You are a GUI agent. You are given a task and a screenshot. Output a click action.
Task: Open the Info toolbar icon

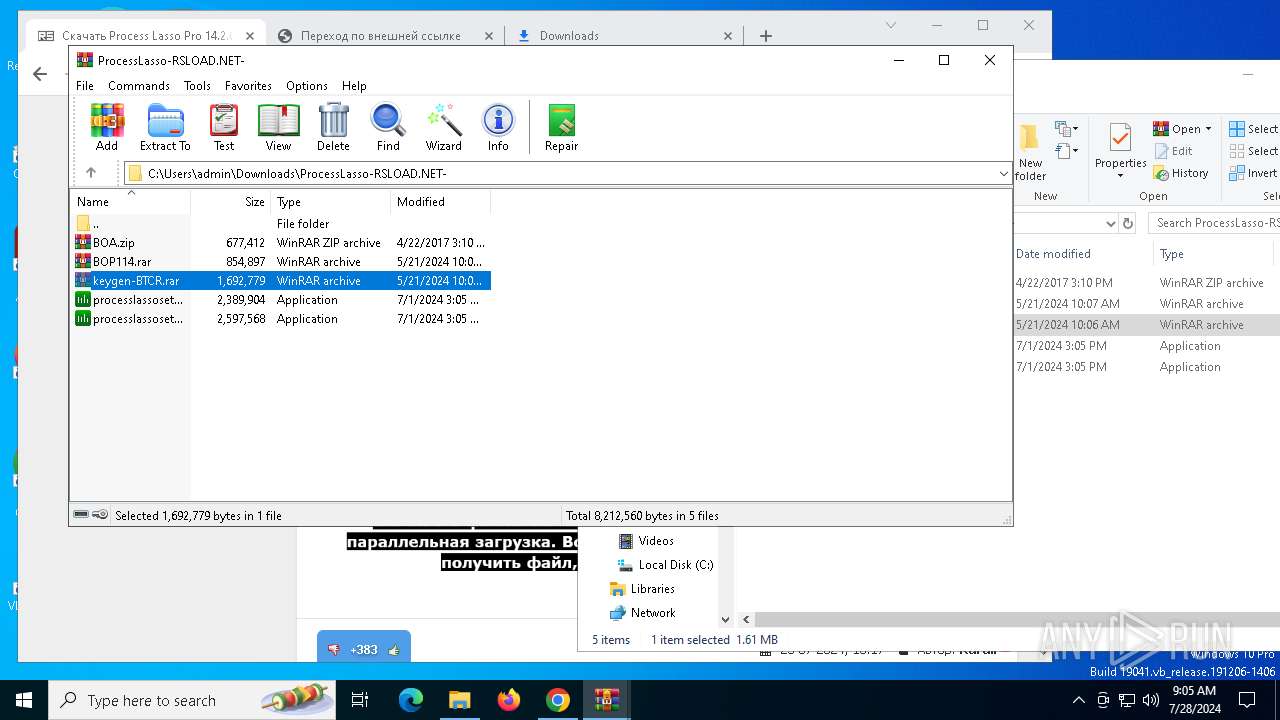(498, 127)
